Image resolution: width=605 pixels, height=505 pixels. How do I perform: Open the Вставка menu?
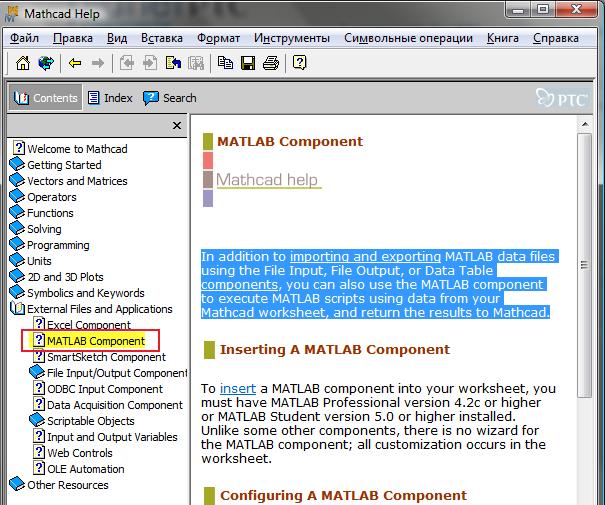[x=162, y=38]
